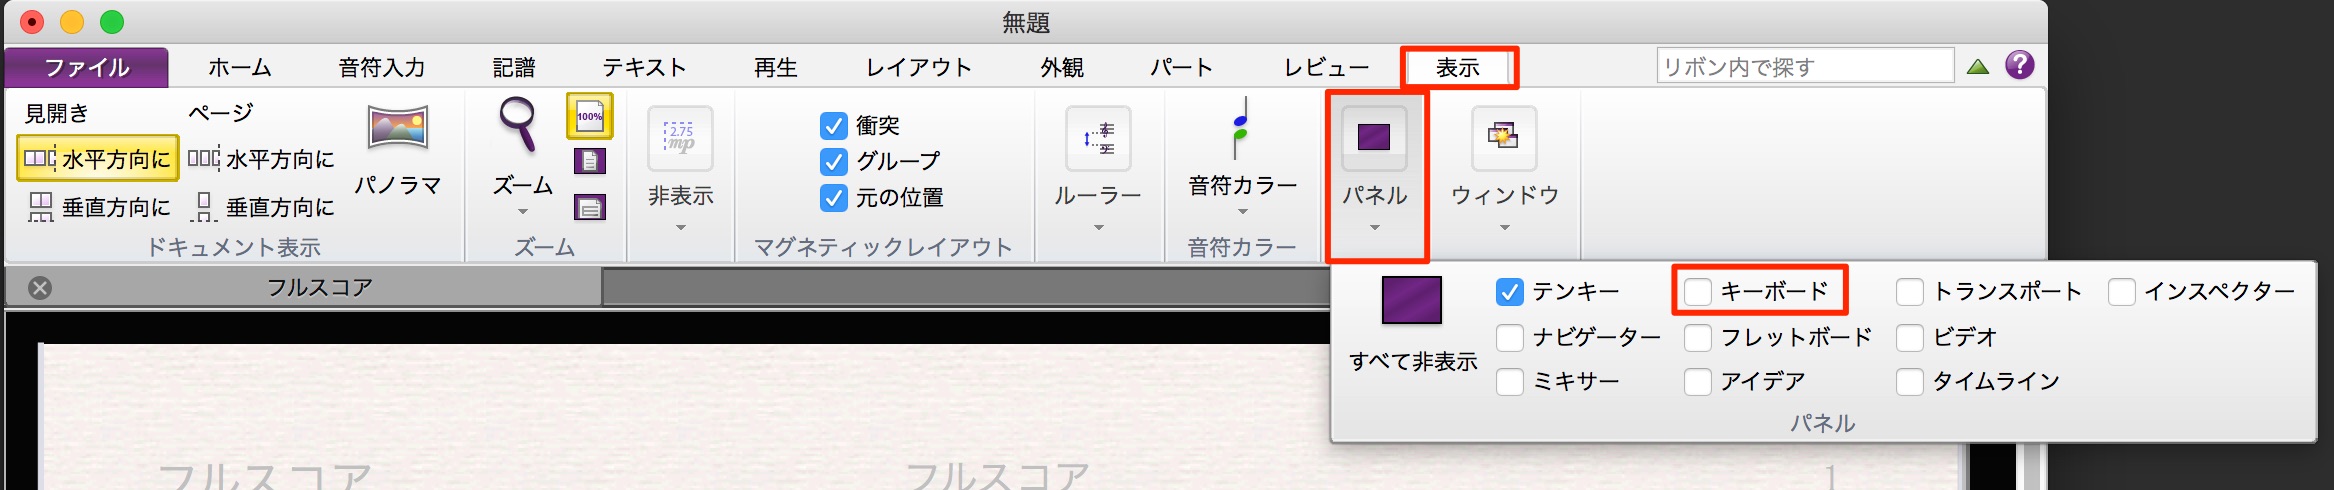Switch to Notations (記譜) tab
The height and width of the screenshot is (490, 2334).
514,67
